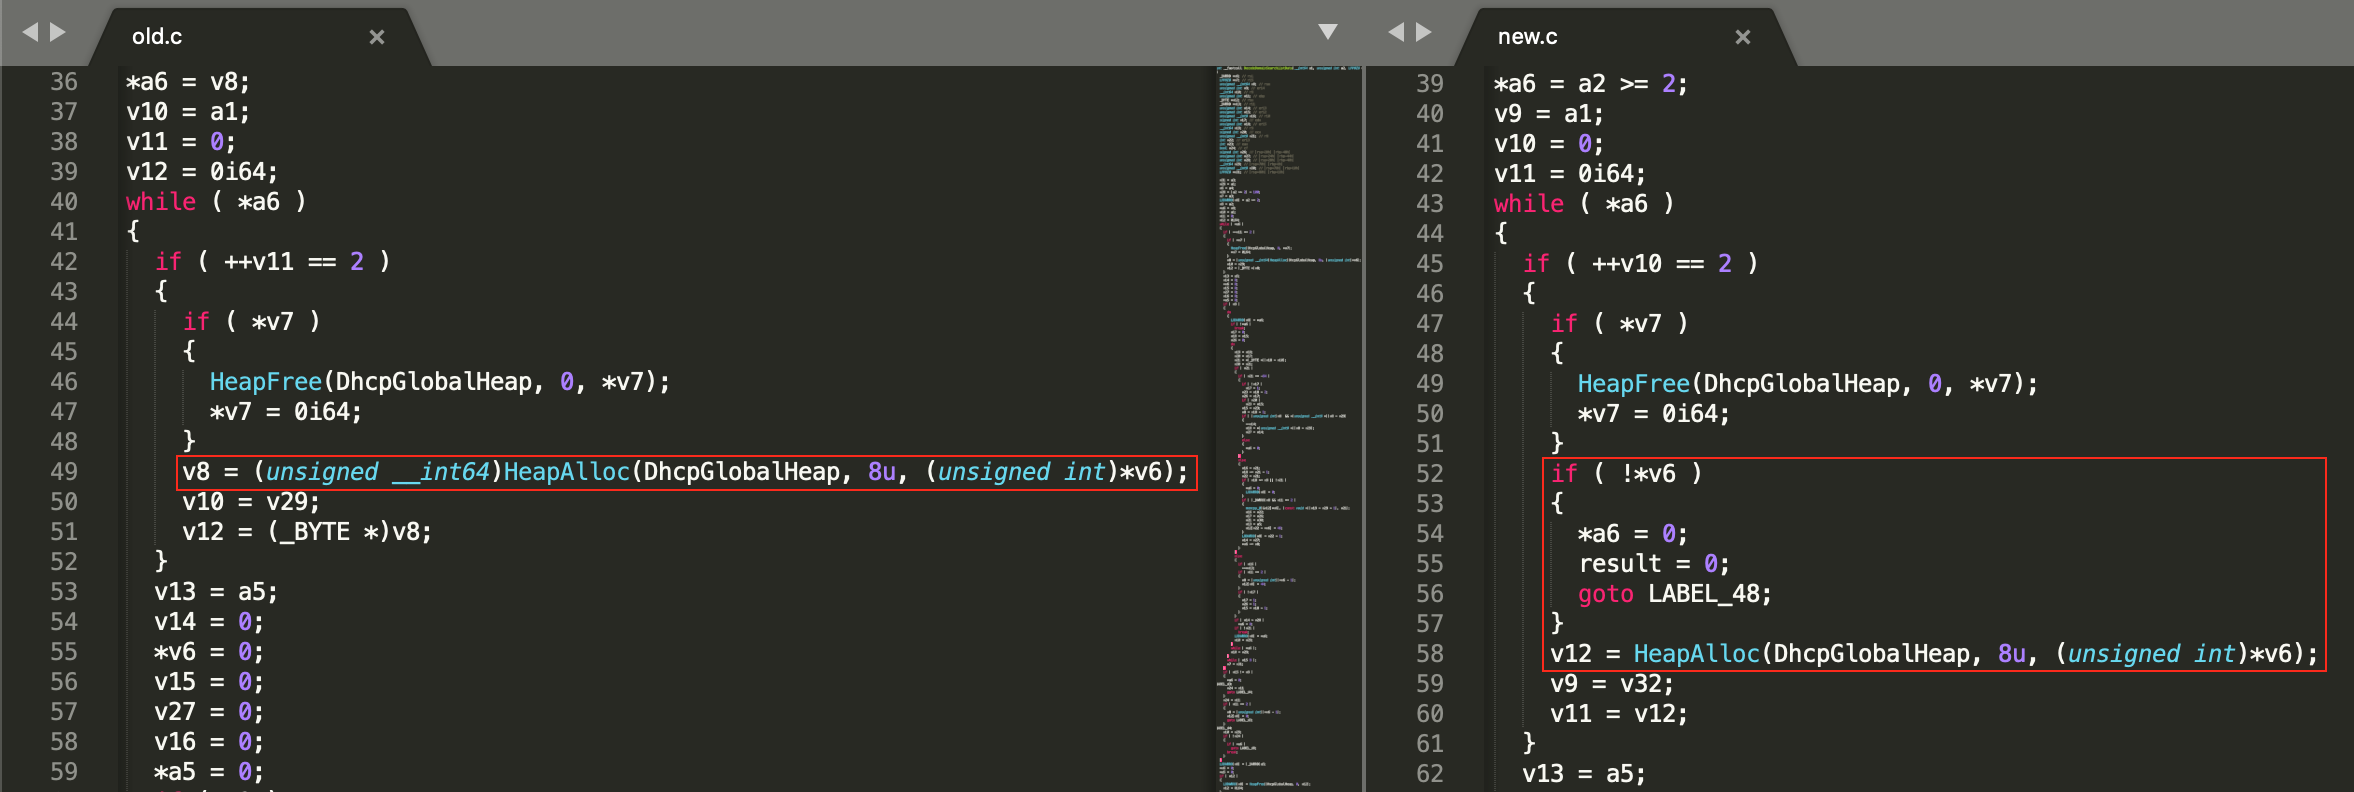Click the "result = 0;" line in new.c
The height and width of the screenshot is (792, 2354).
click(x=1653, y=564)
